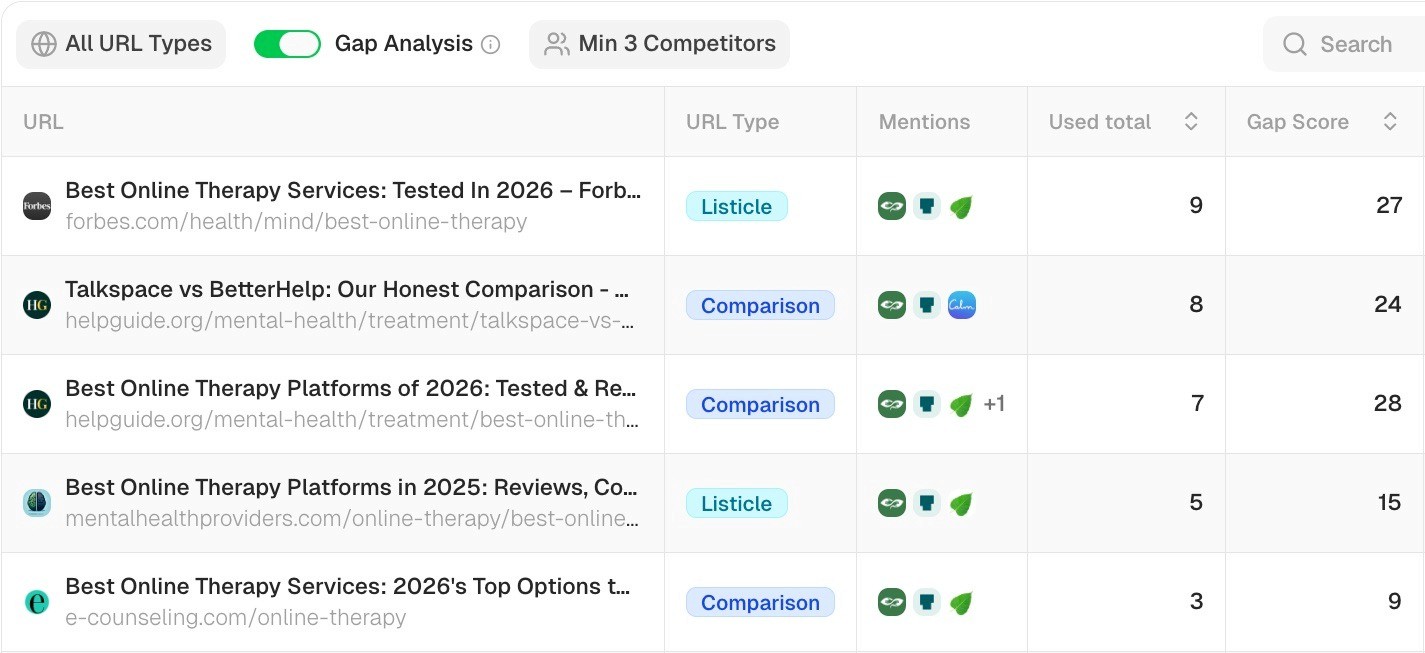The height and width of the screenshot is (653, 1425).
Task: Click the HelpGuide favicon in Talkspace row
Action: (37, 305)
